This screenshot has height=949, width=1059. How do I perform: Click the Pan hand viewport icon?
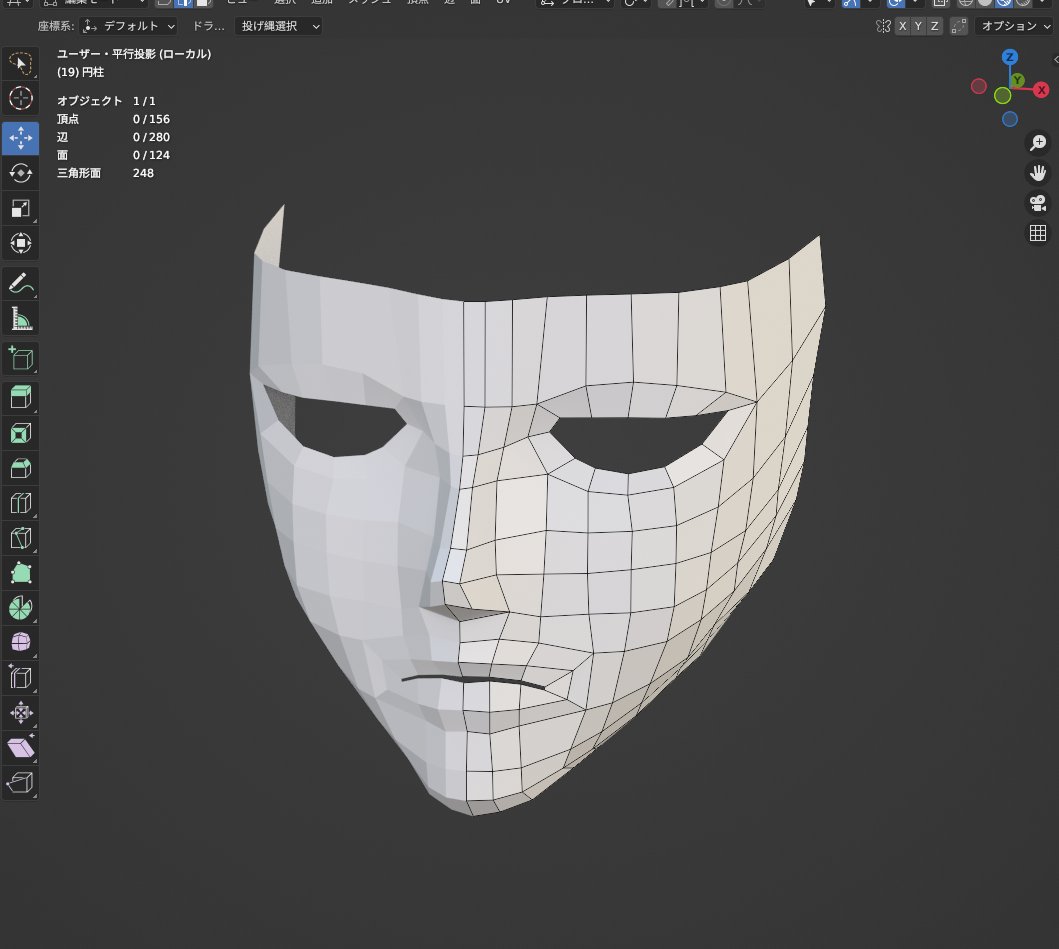tap(1038, 173)
